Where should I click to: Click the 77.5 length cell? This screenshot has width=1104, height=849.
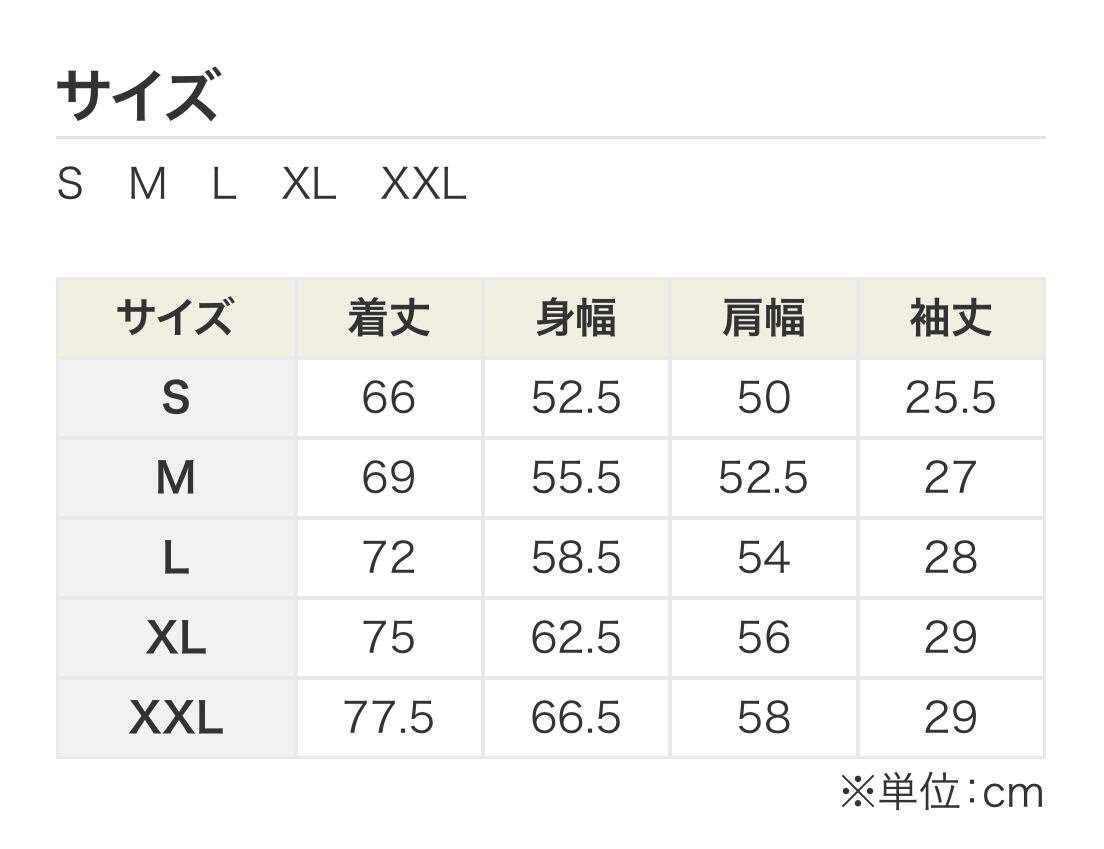(x=388, y=718)
